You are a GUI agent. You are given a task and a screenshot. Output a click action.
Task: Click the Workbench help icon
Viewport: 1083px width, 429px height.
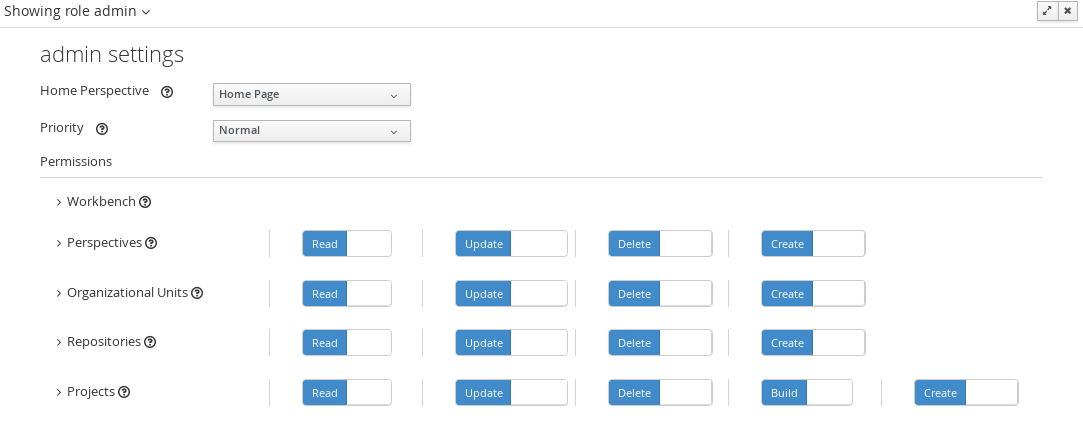pyautogui.click(x=145, y=202)
